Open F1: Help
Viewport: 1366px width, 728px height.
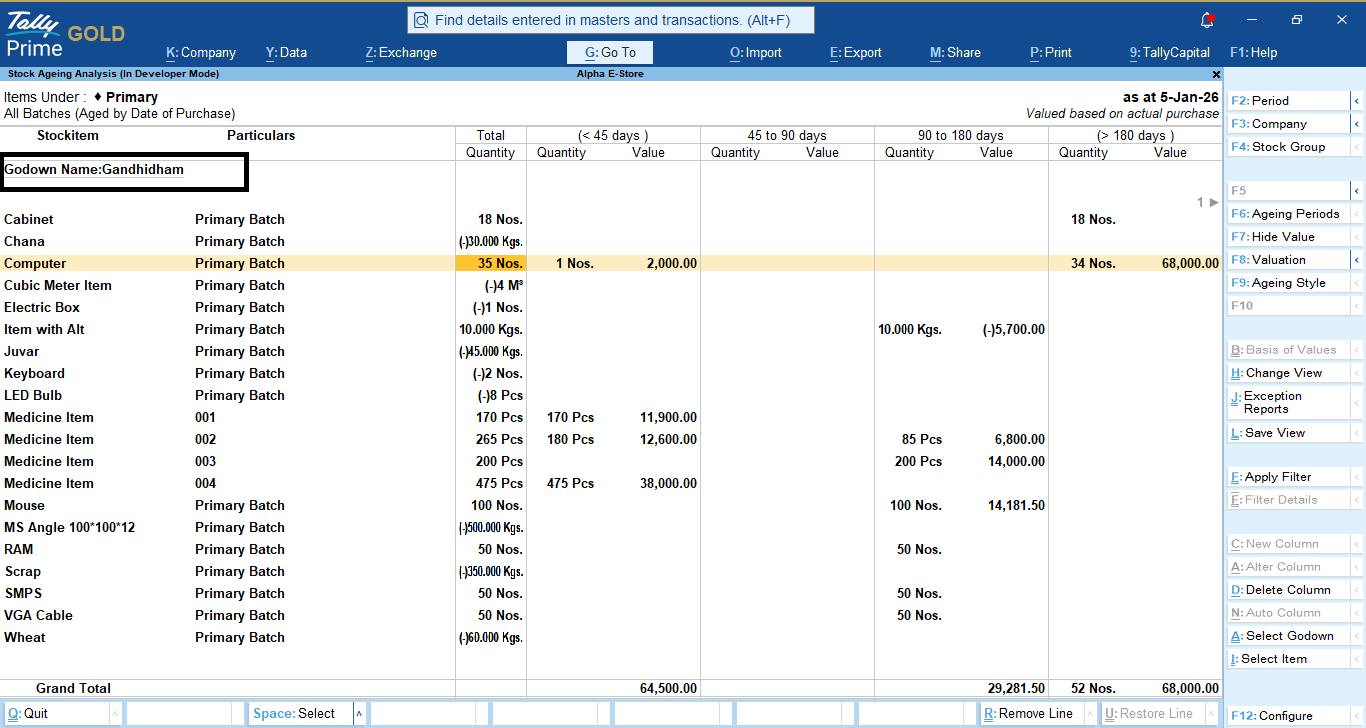pyautogui.click(x=1254, y=53)
